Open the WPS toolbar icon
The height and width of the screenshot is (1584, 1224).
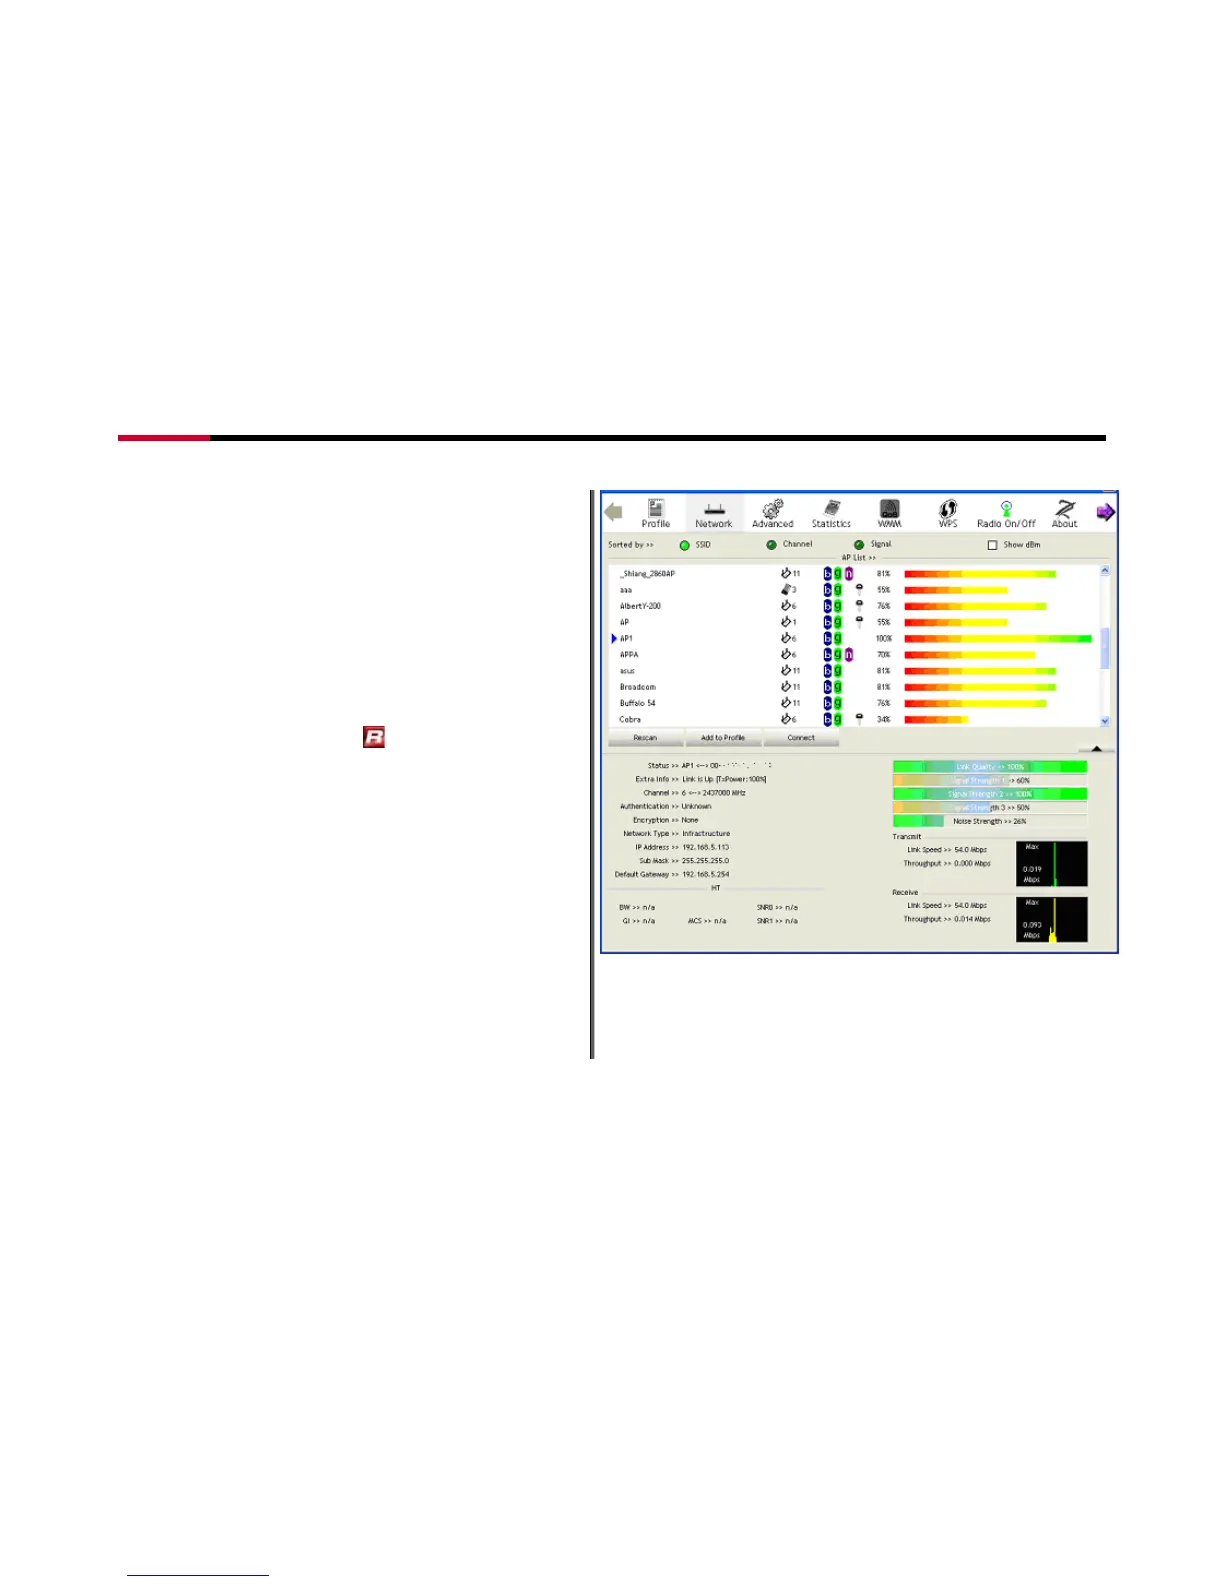coord(948,513)
